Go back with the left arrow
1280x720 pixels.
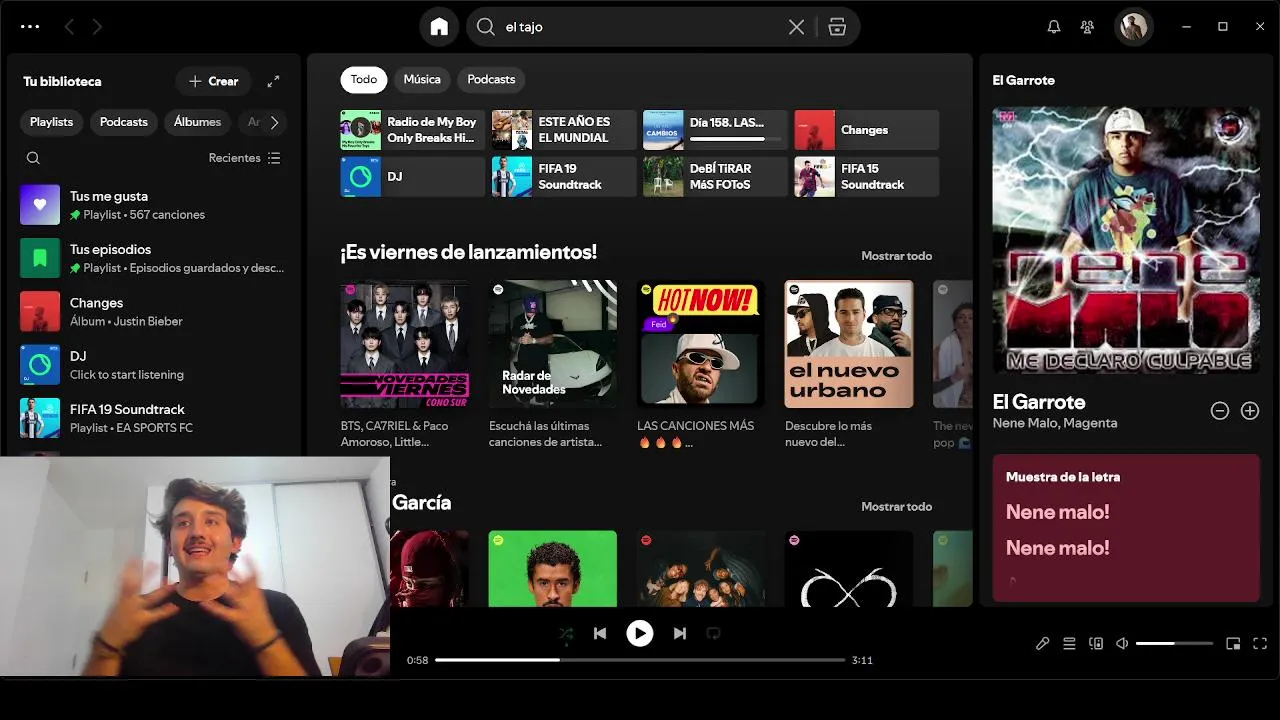[x=69, y=27]
